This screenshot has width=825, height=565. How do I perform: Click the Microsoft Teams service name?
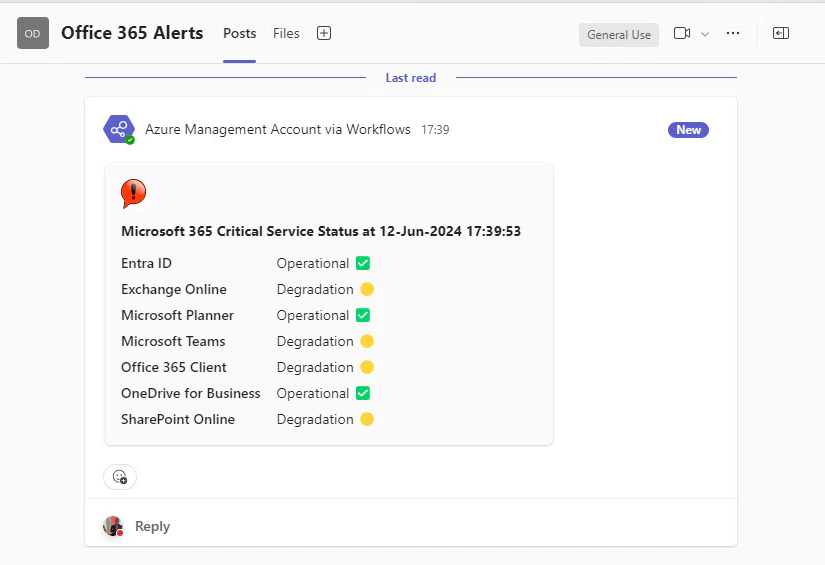tap(173, 341)
